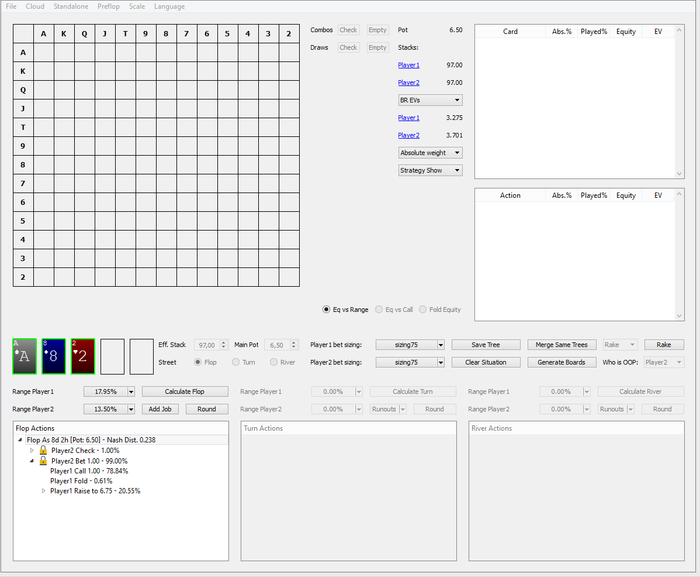
Task: Click the Generate Boards button
Action: pos(562,362)
